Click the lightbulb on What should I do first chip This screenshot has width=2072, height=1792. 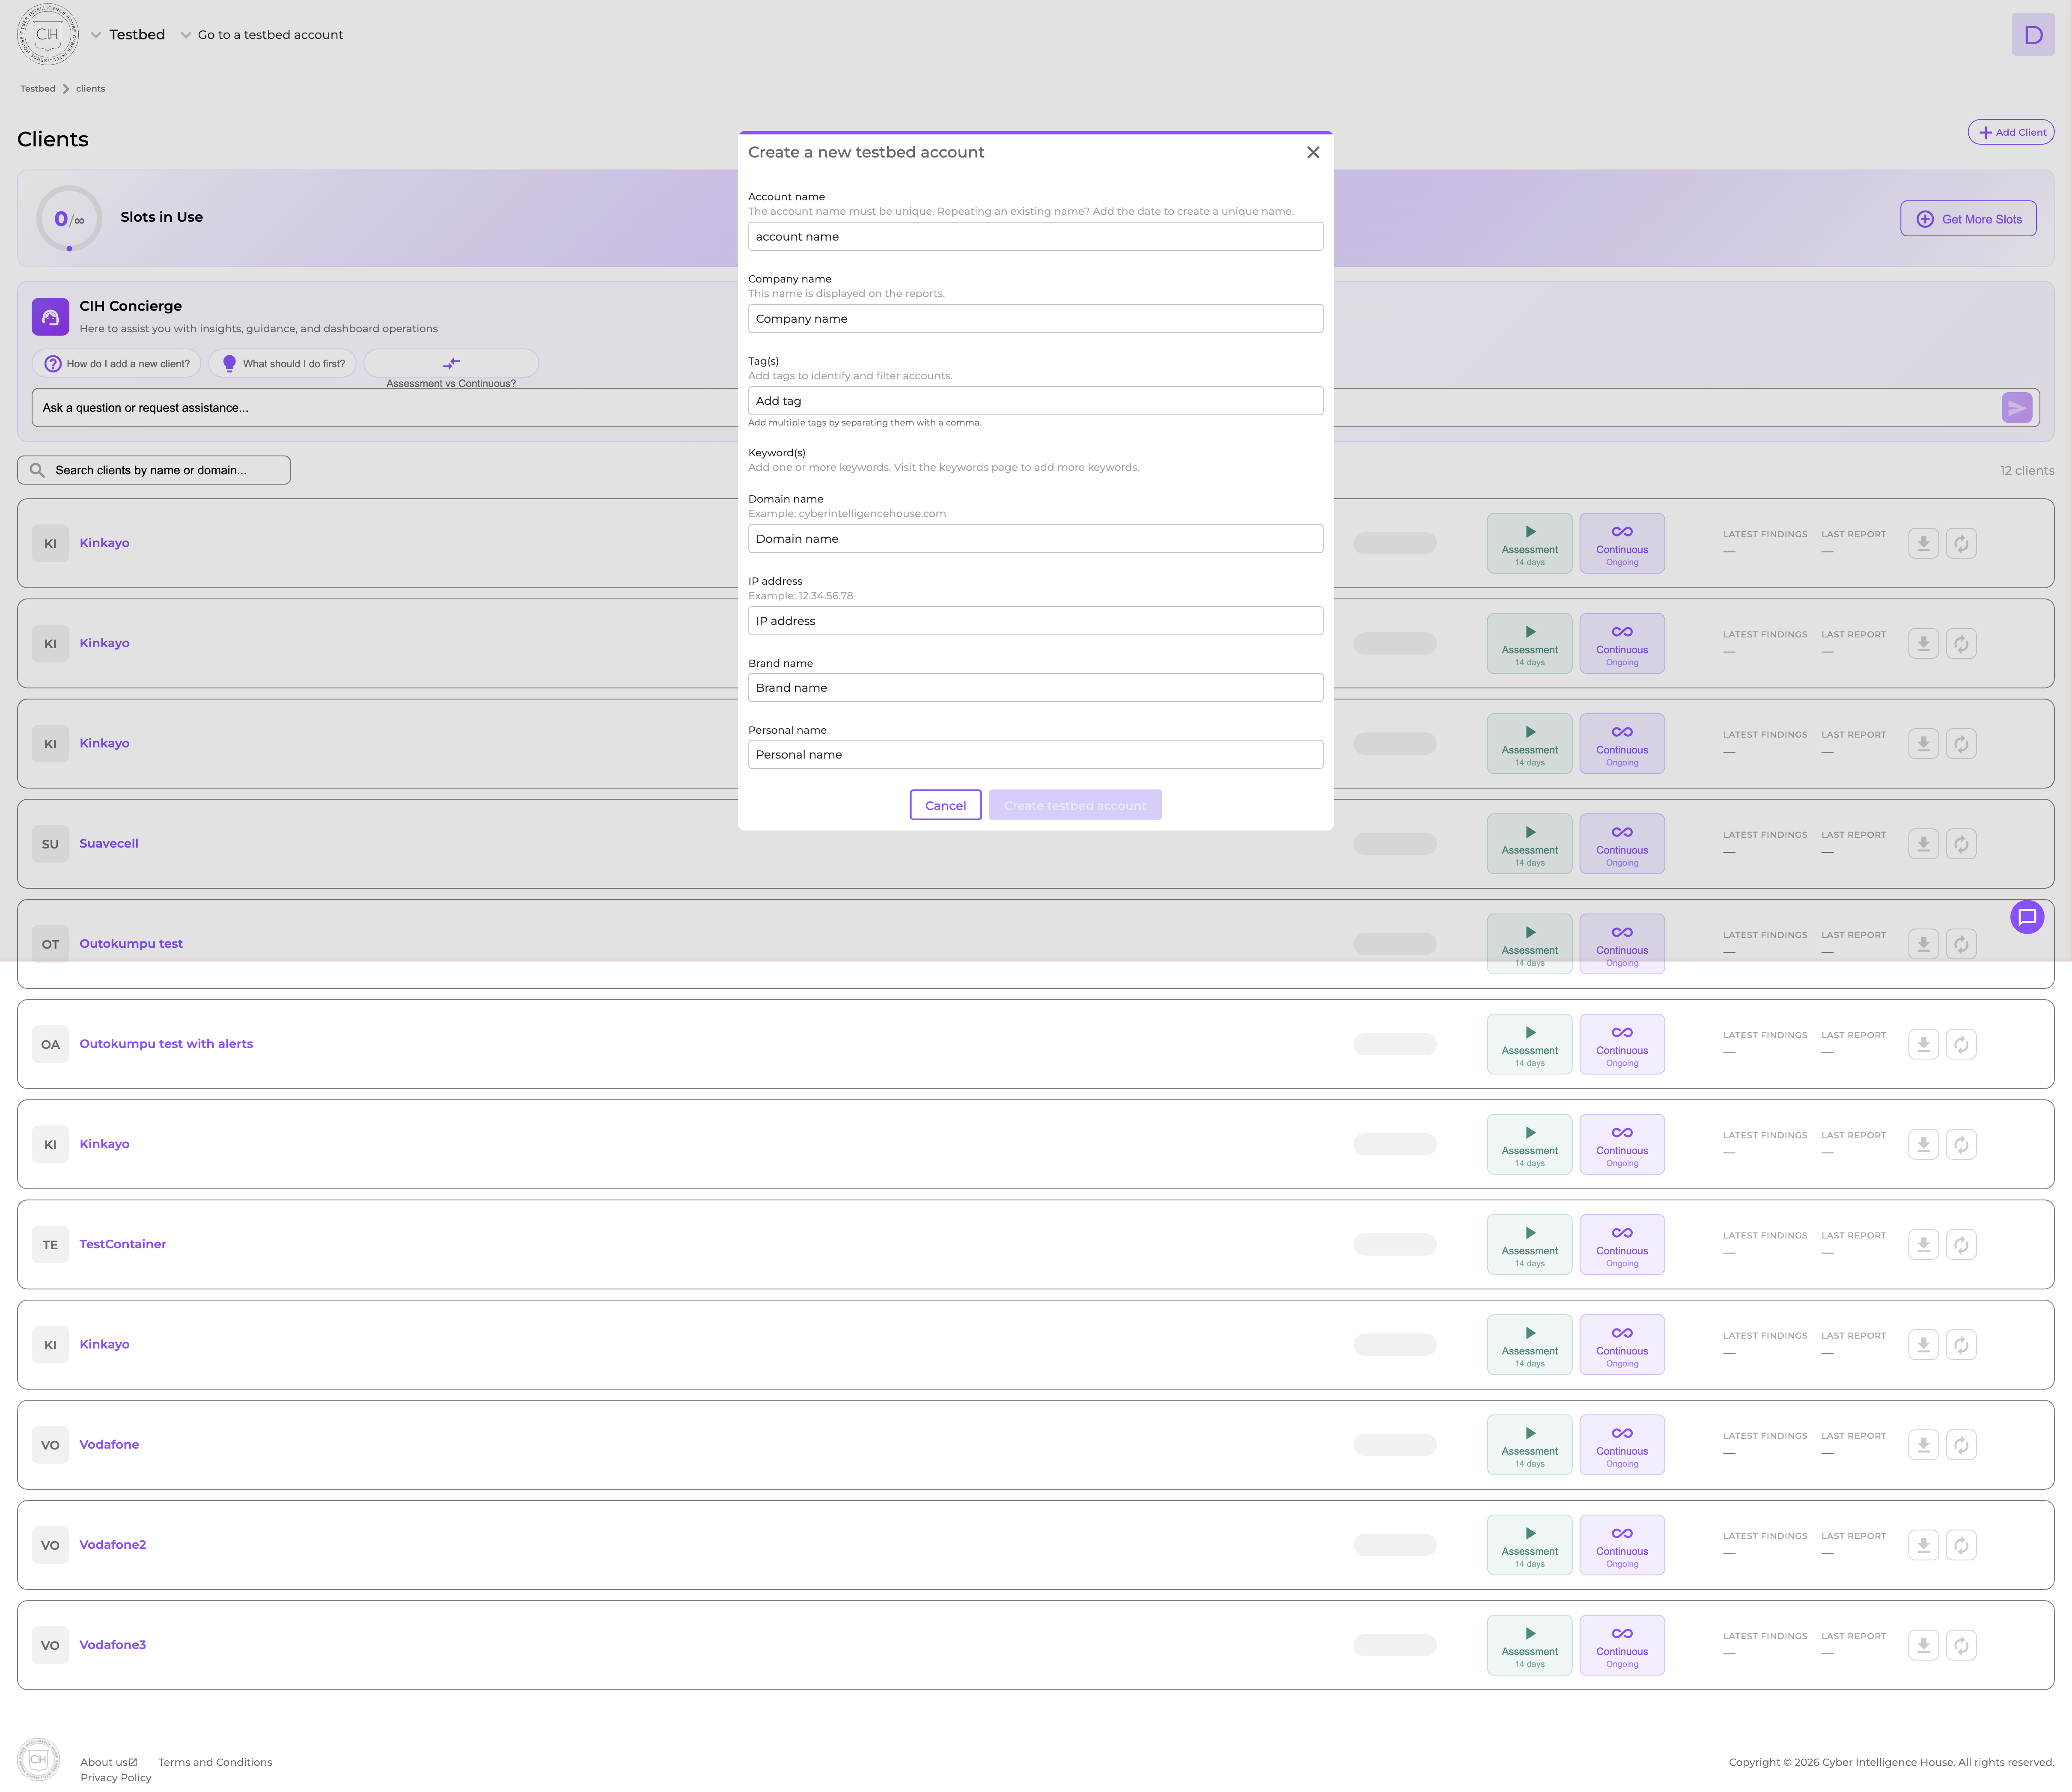coord(229,363)
